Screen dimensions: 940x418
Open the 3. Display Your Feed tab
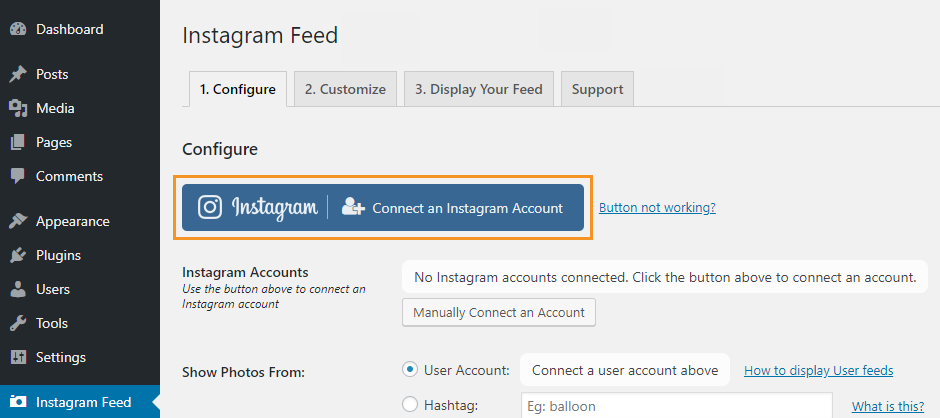pyautogui.click(x=478, y=89)
